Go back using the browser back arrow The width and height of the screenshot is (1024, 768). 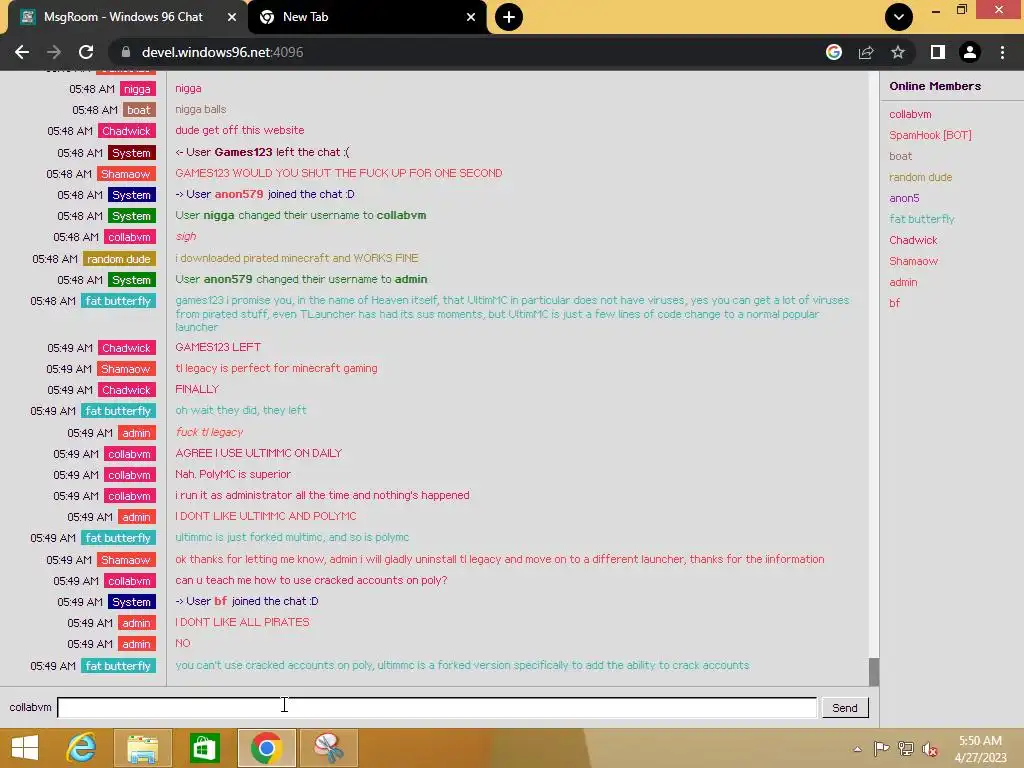[22, 52]
